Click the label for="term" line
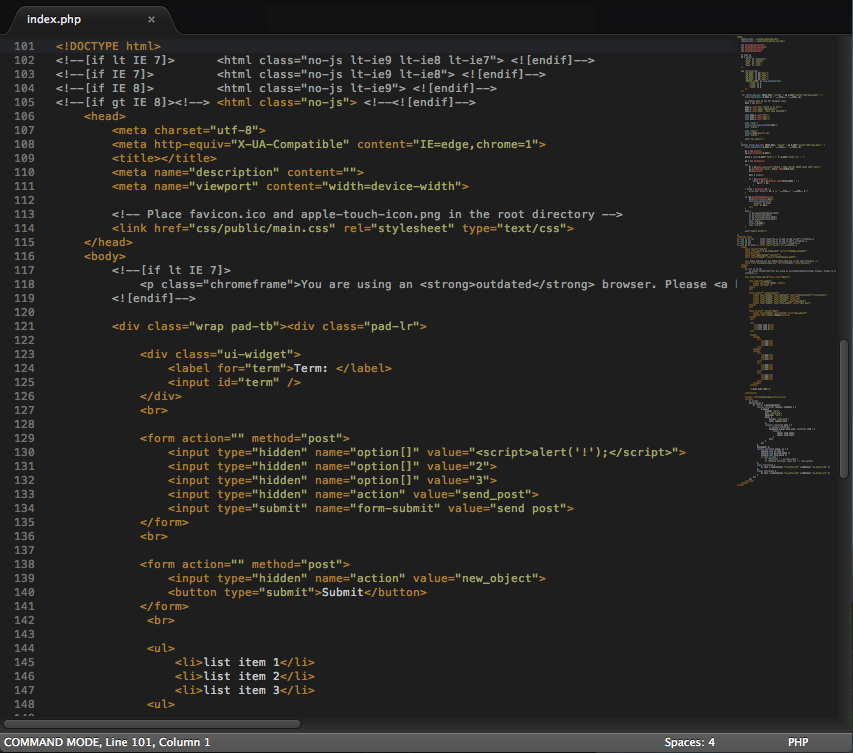 pos(280,368)
